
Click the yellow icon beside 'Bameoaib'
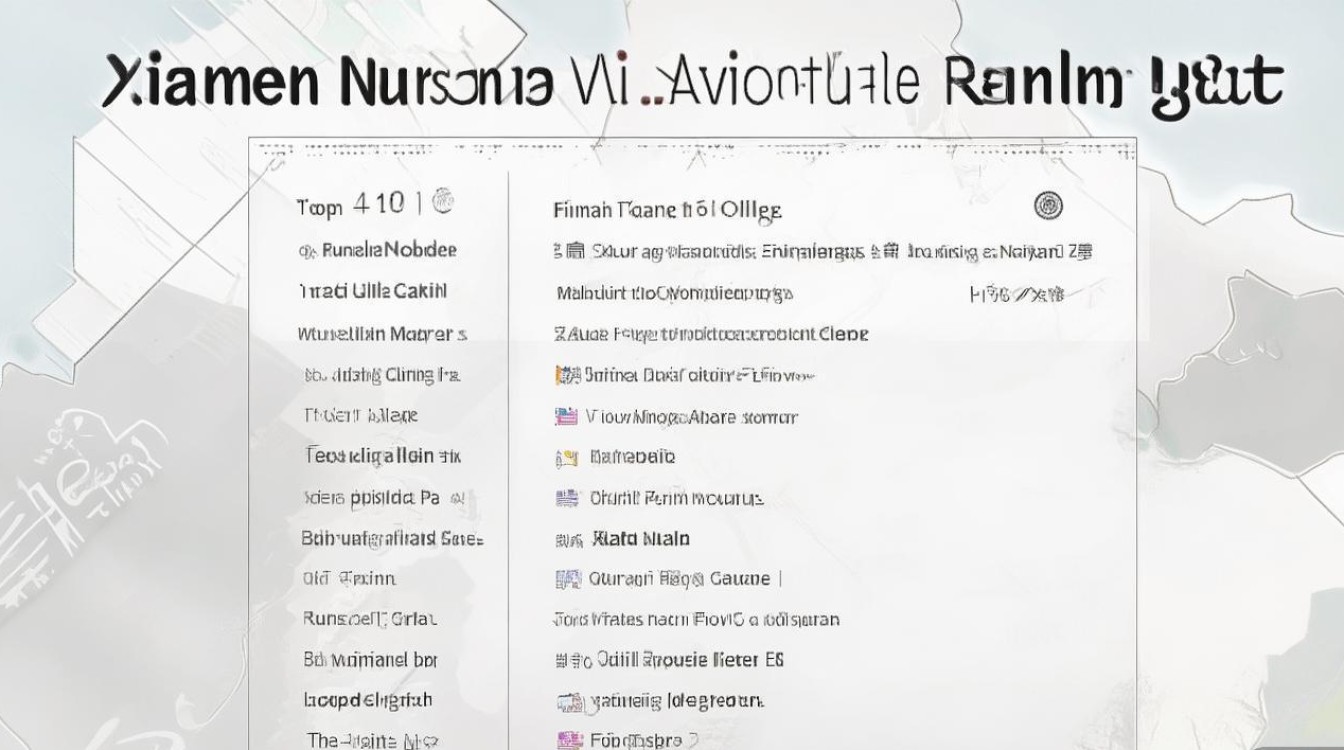(x=567, y=458)
